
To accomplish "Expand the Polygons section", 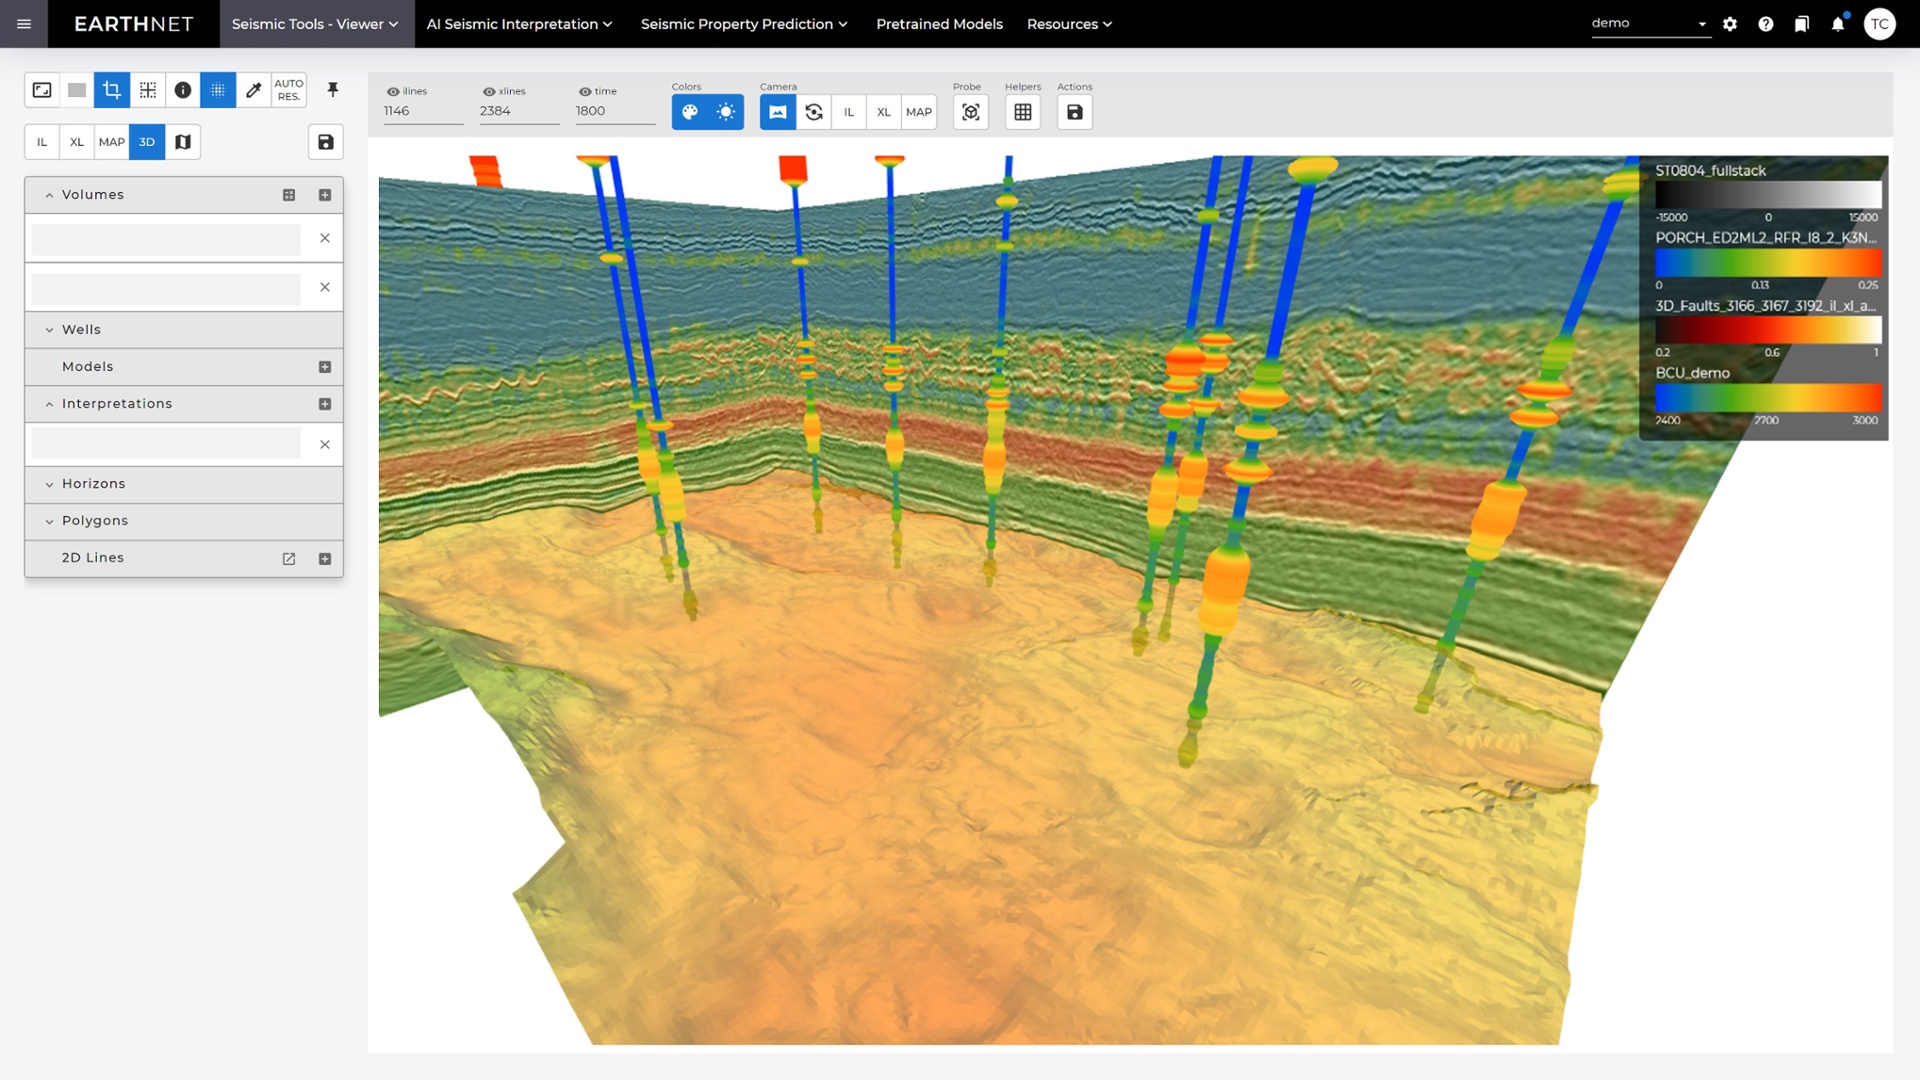I will click(x=49, y=520).
